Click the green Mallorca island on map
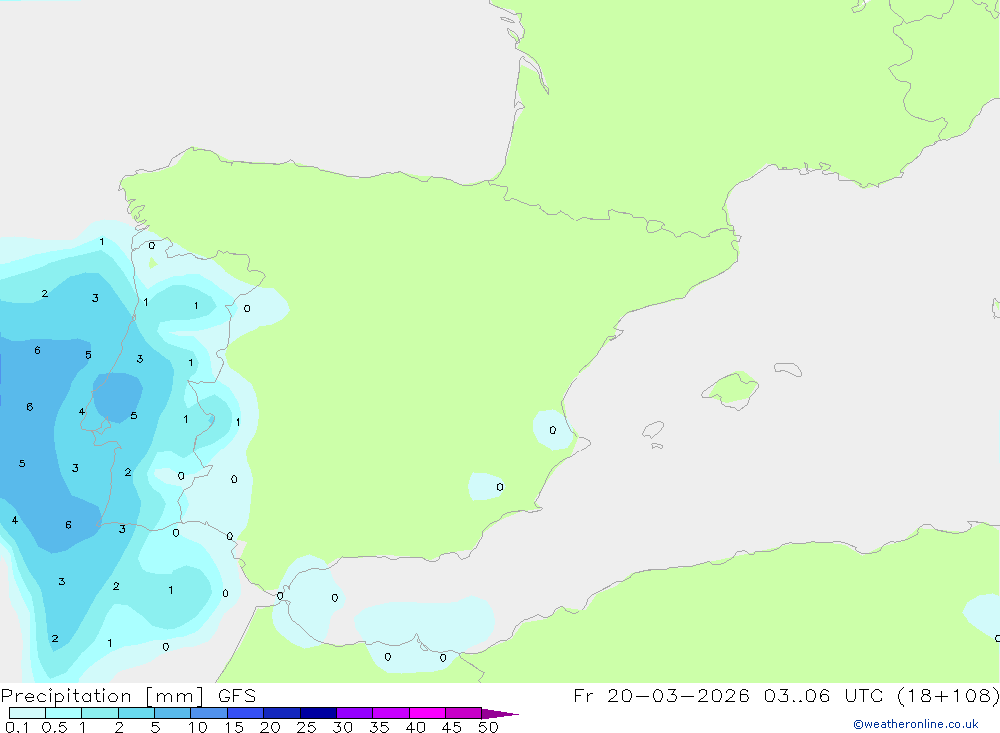This screenshot has height=733, width=1000. [731, 390]
